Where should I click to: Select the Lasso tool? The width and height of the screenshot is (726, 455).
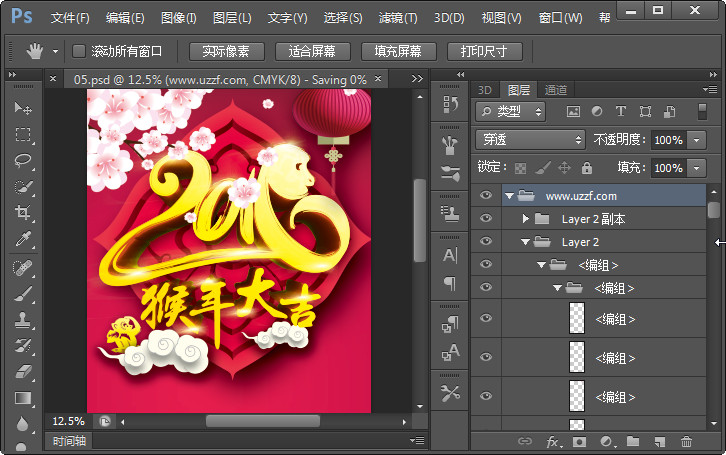(x=23, y=161)
